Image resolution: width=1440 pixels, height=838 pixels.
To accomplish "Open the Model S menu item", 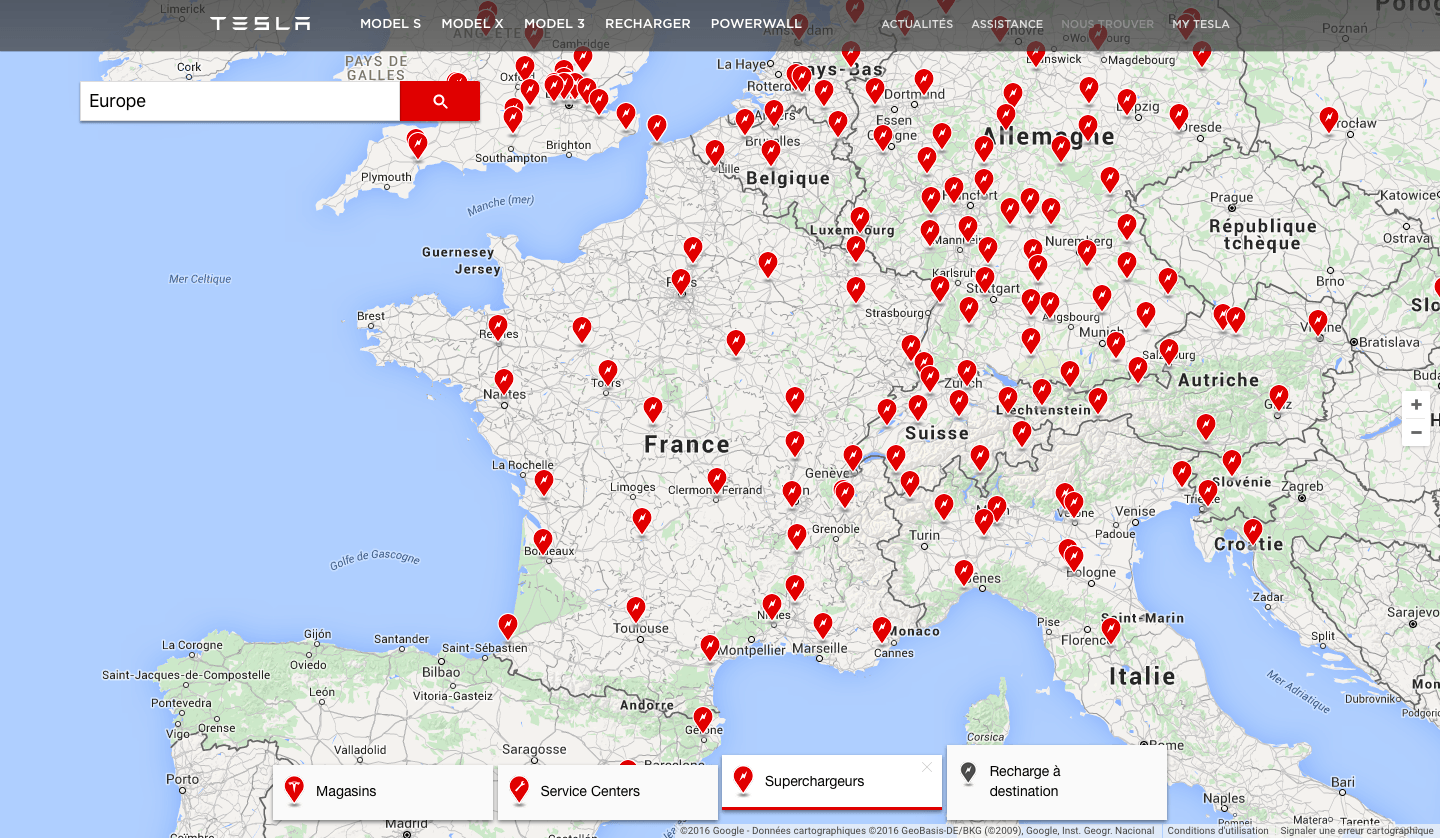I will [391, 24].
